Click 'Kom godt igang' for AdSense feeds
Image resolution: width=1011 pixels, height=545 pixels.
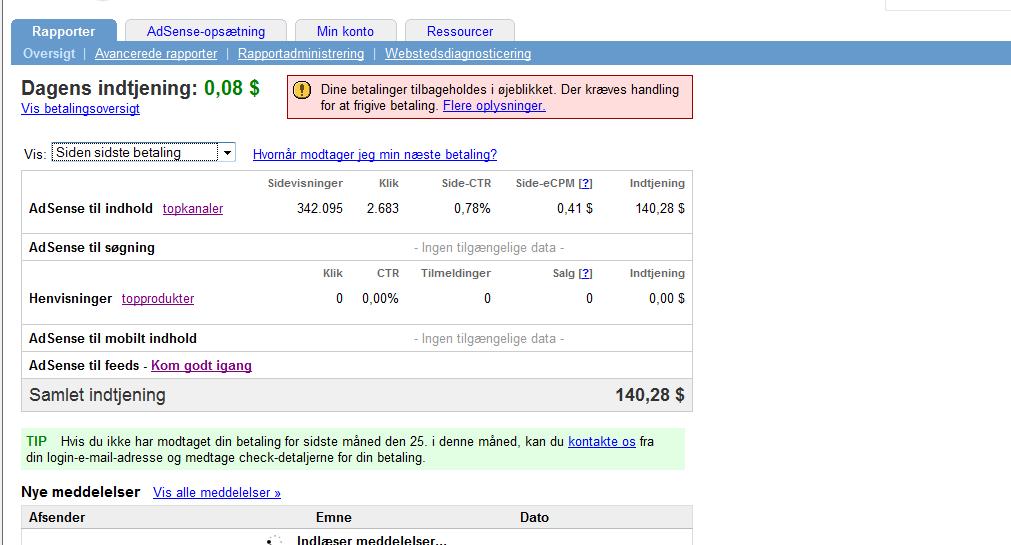[x=201, y=366]
